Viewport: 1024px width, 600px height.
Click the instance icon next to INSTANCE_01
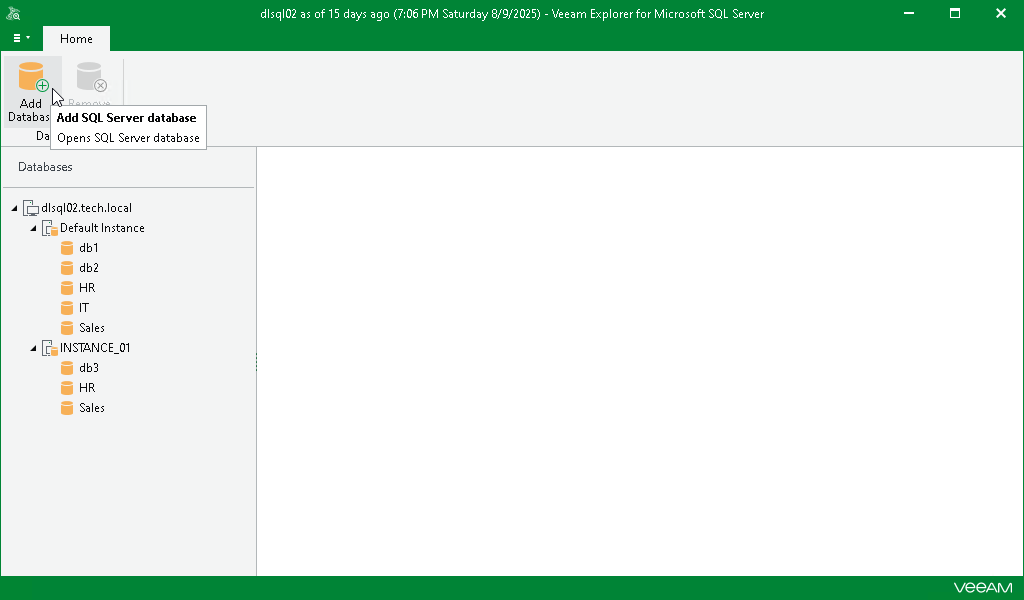48,347
